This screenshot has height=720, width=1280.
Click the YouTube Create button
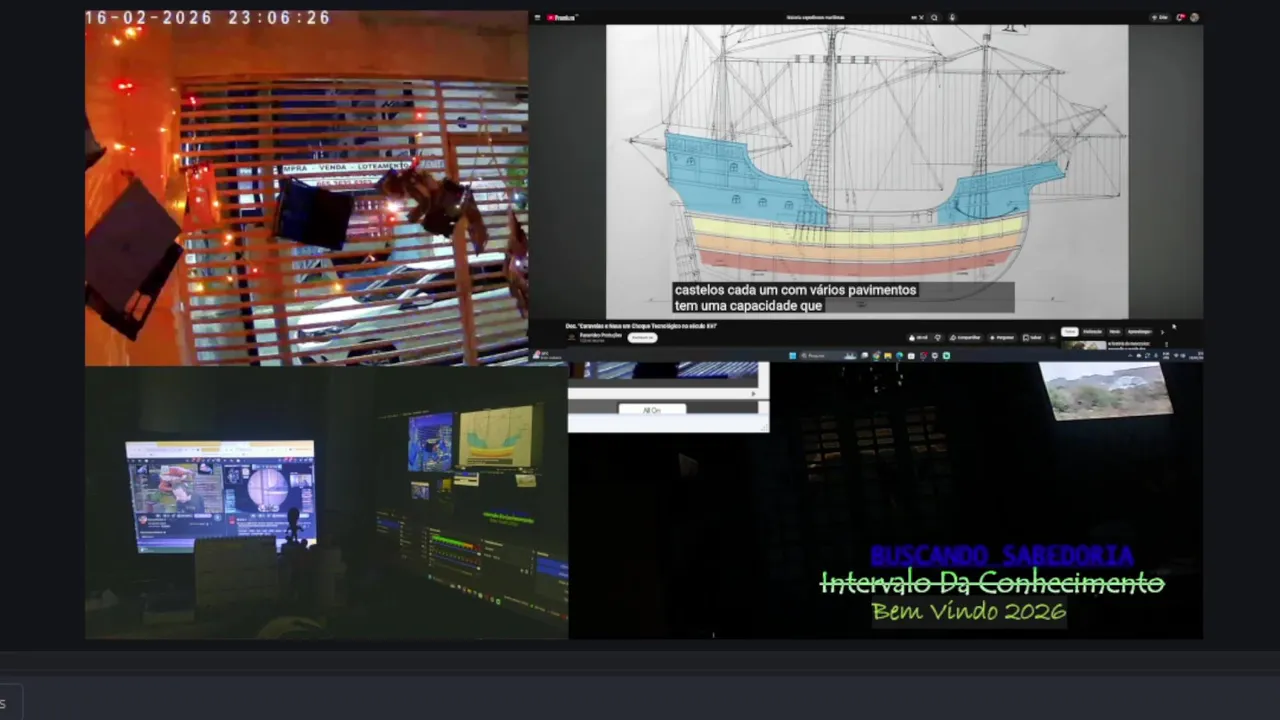tap(1160, 17)
